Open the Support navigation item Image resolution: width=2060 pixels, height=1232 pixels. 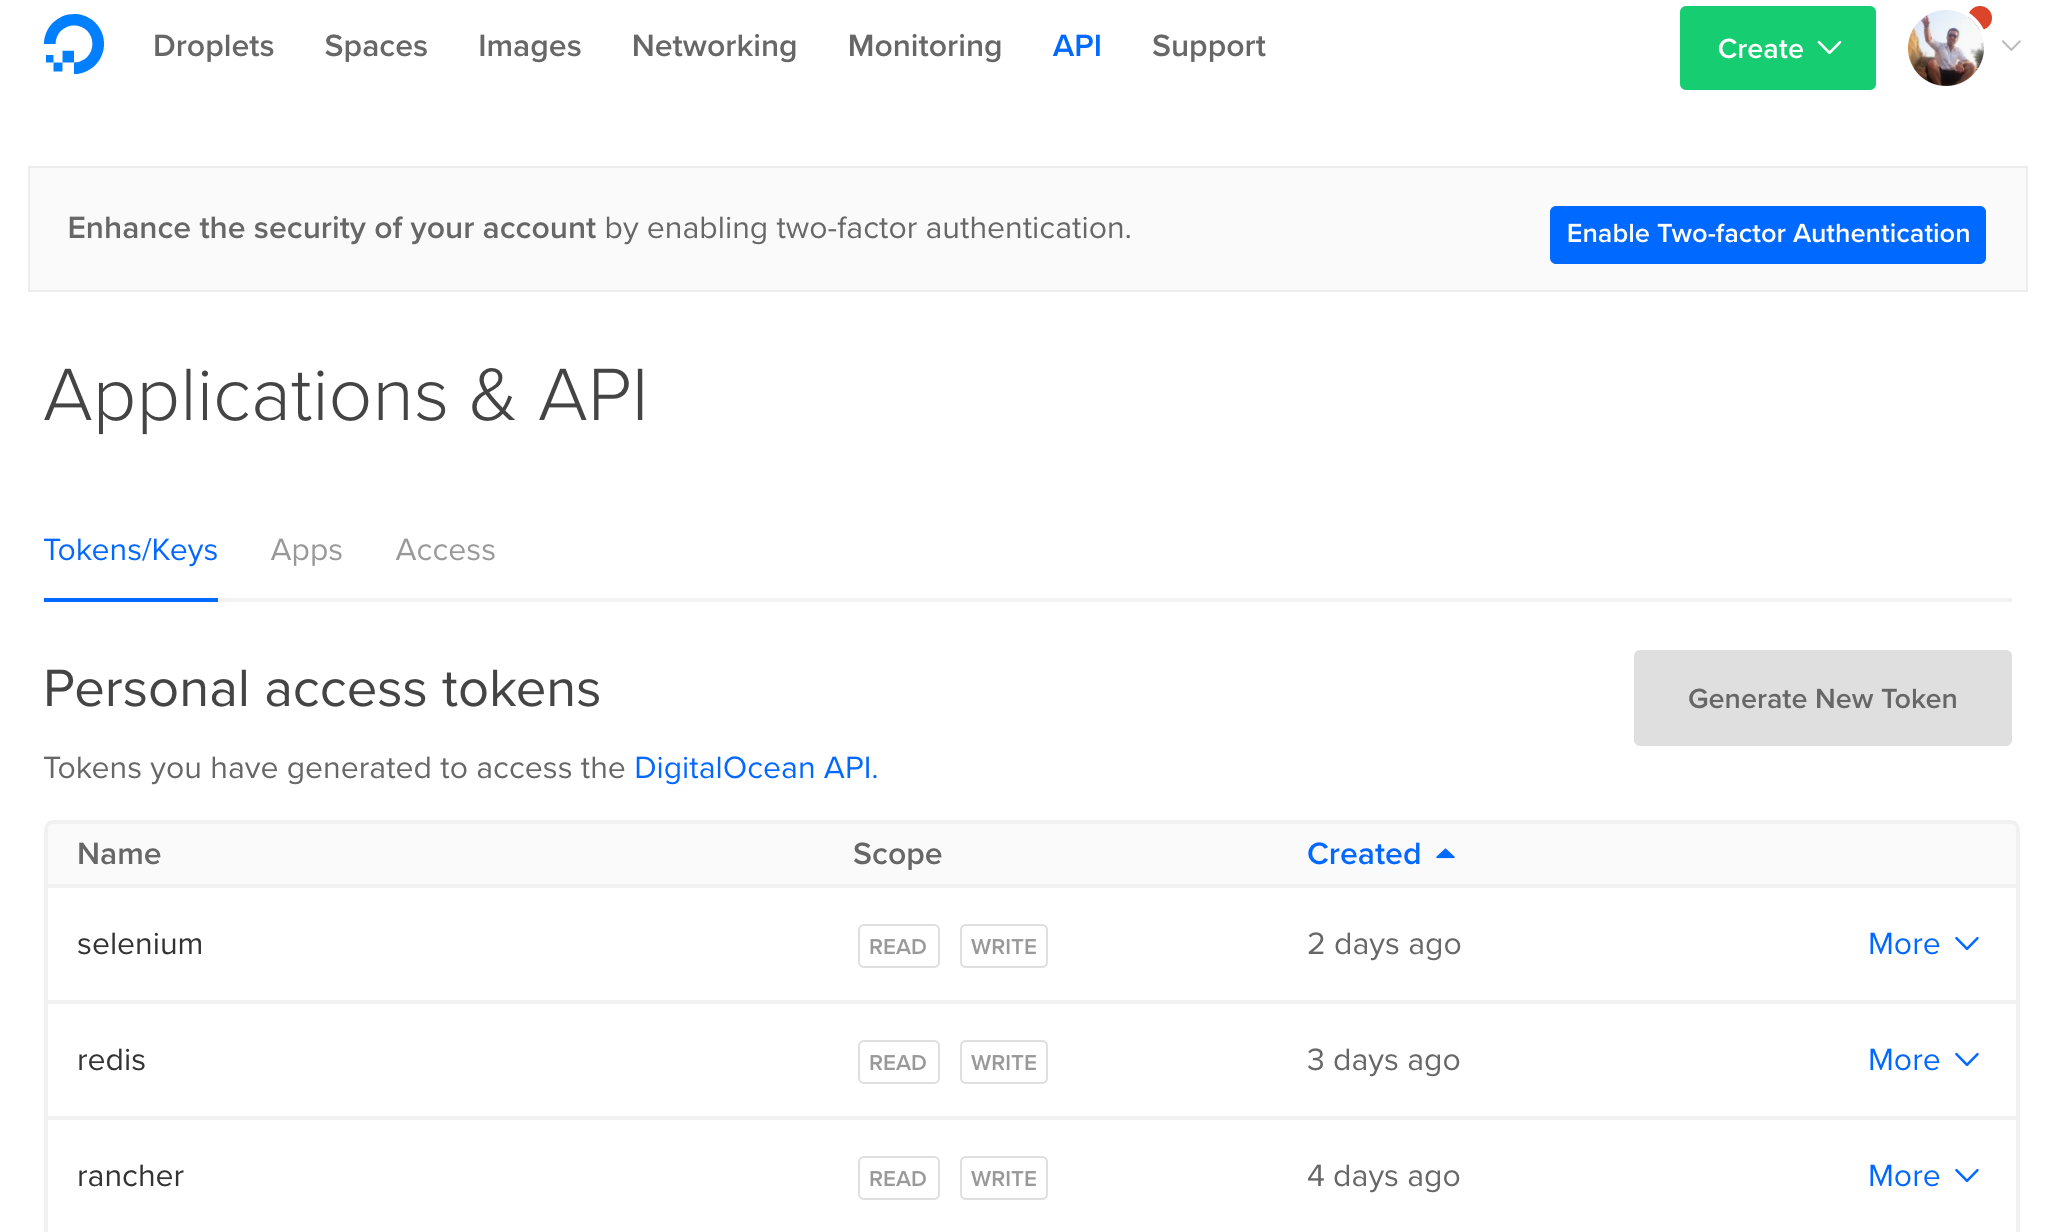click(x=1208, y=46)
